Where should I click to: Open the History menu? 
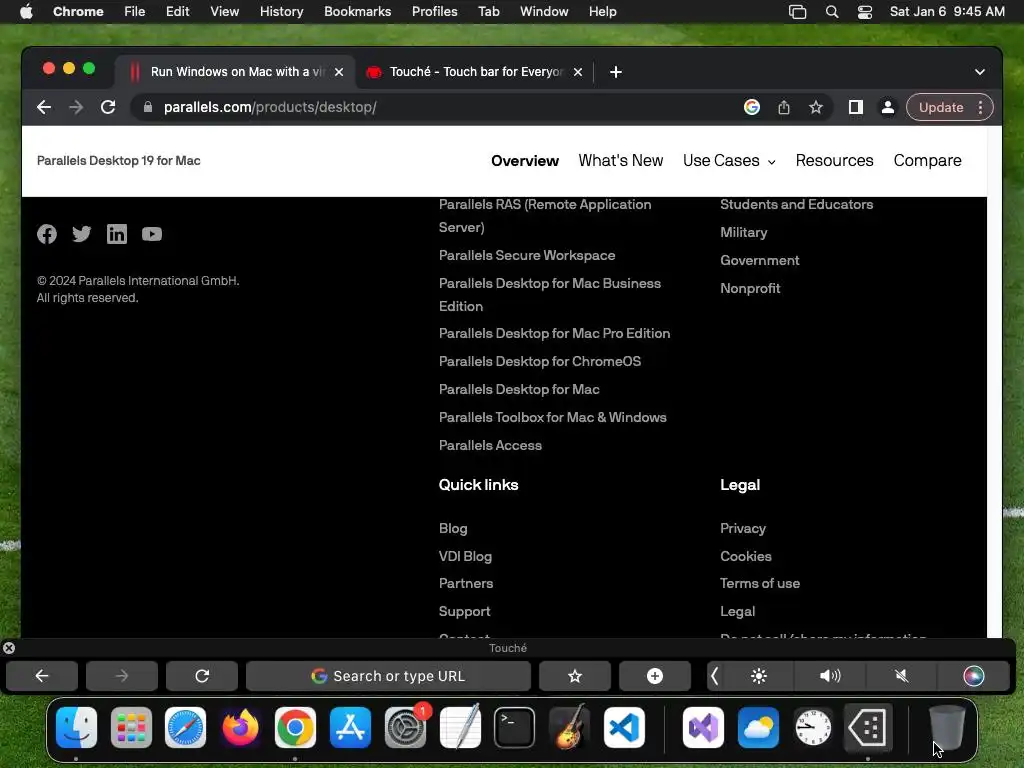pos(281,12)
